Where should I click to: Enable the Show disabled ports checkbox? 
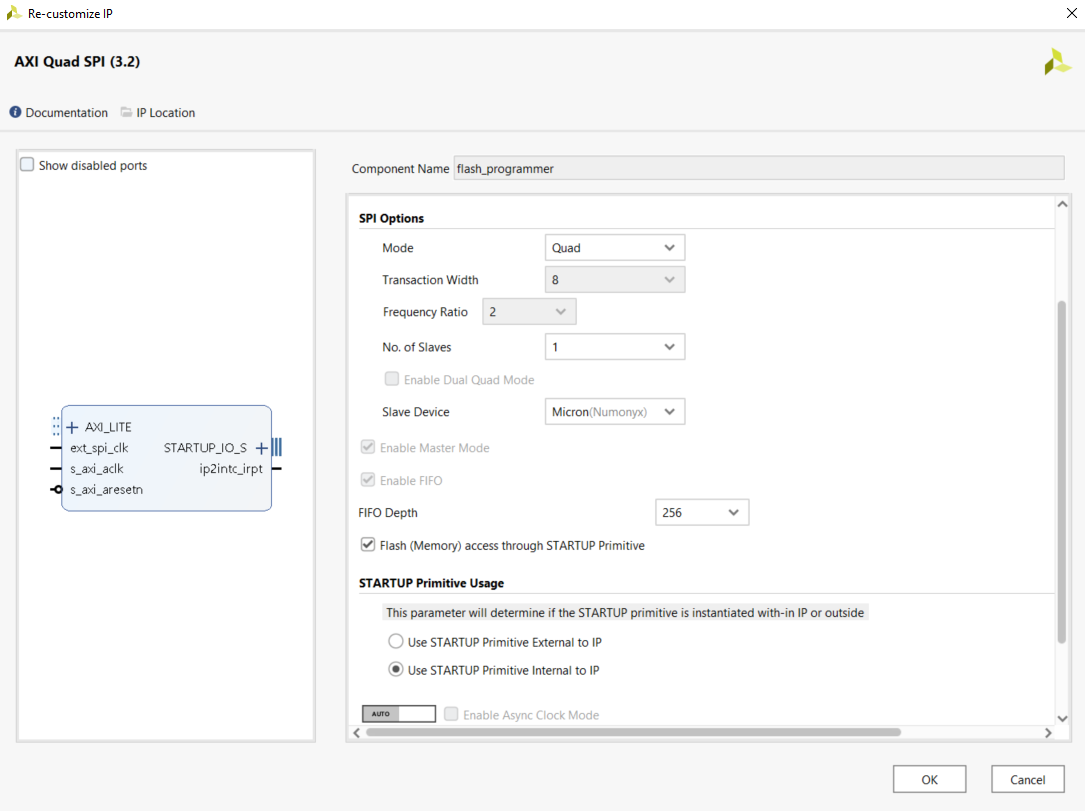coord(25,163)
